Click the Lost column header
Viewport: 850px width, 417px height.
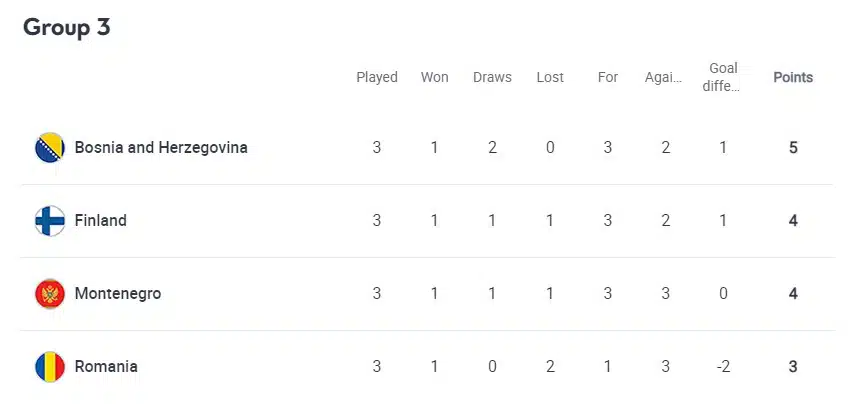click(x=550, y=77)
